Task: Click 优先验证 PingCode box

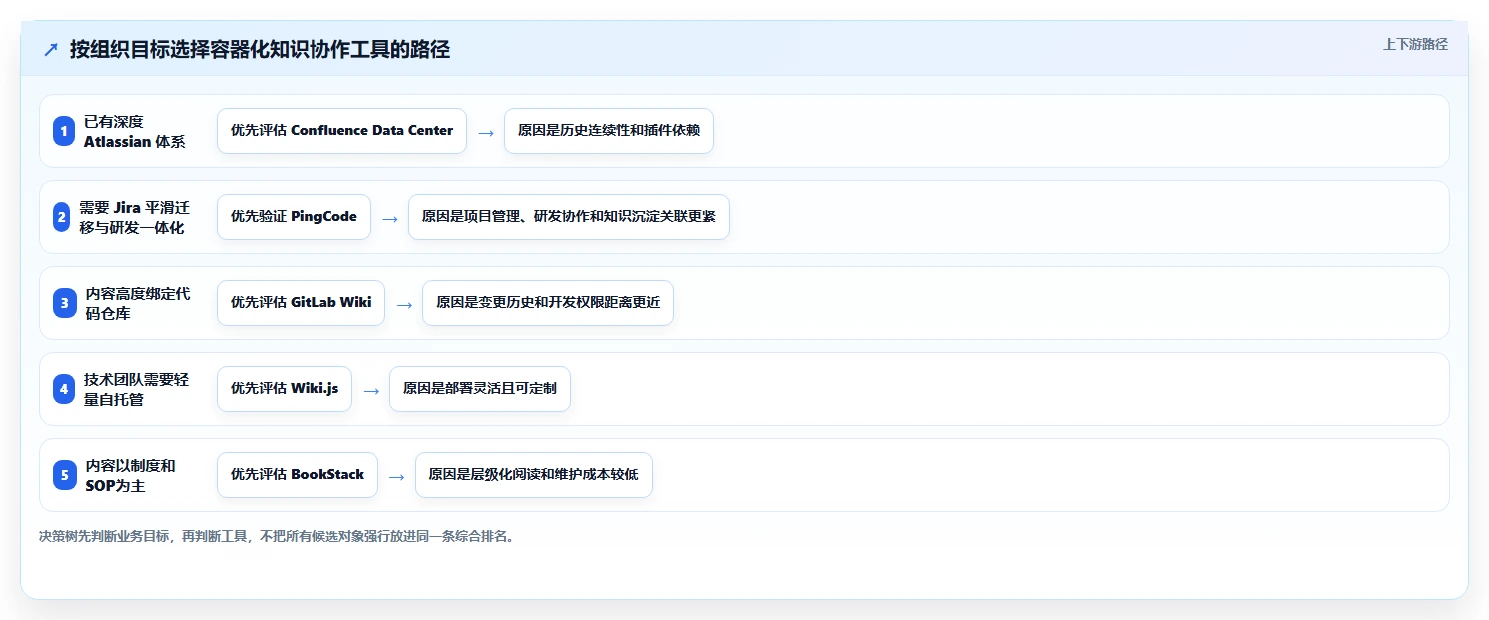Action: (294, 217)
